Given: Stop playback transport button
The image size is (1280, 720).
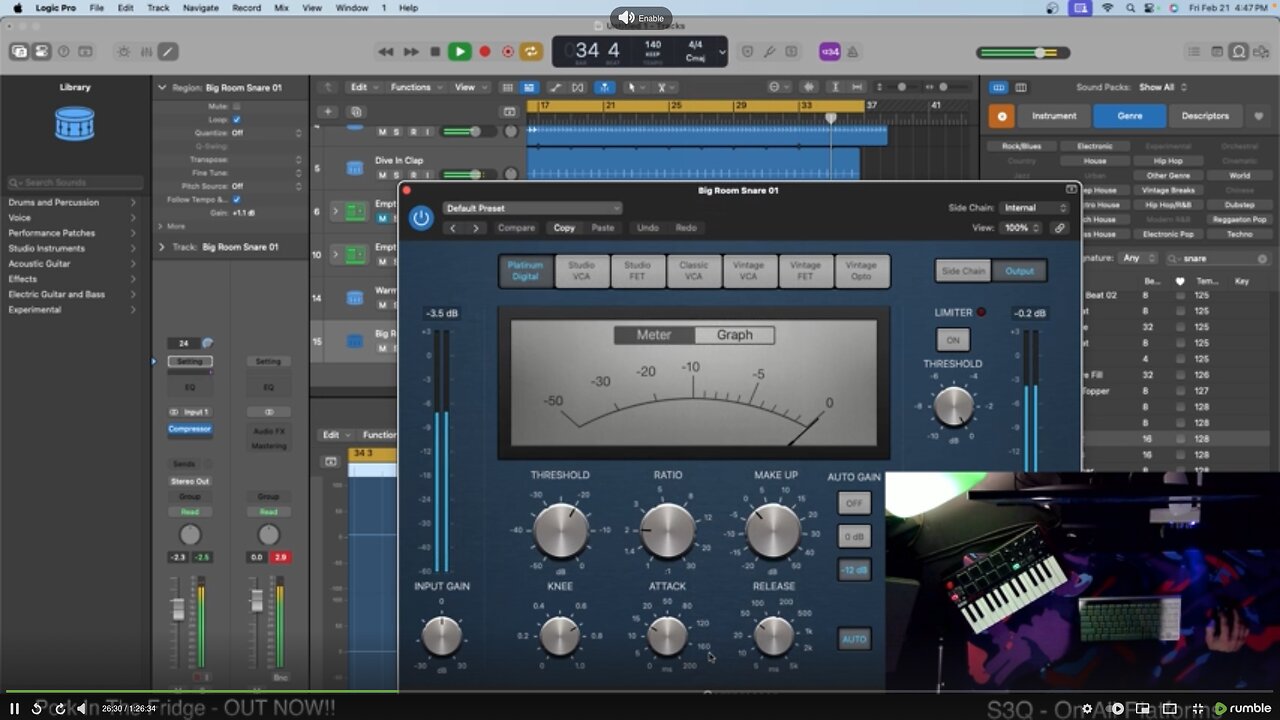Looking at the screenshot, I should 435,51.
